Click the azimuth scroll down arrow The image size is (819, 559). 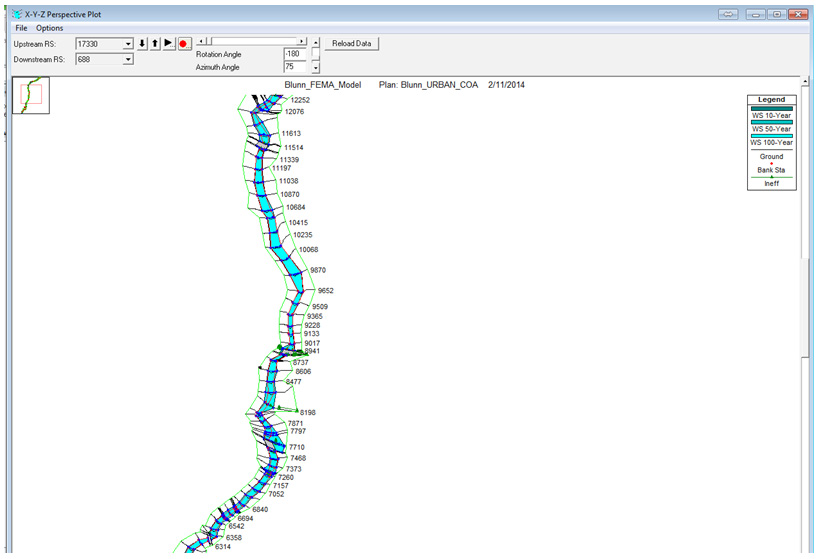click(x=316, y=68)
